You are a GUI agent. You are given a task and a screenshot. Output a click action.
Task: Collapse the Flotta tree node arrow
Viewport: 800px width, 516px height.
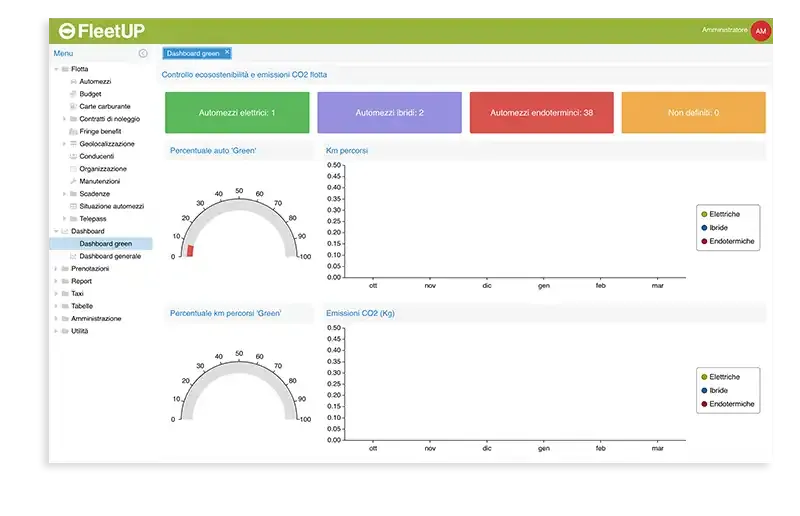click(56, 69)
